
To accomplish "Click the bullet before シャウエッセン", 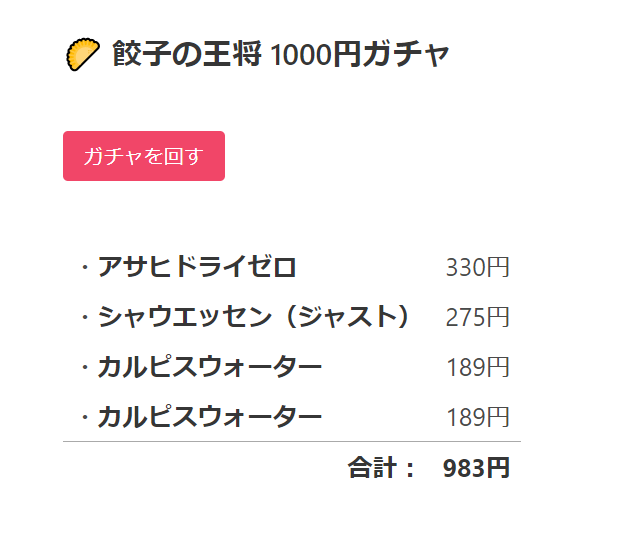I will 84,318.
